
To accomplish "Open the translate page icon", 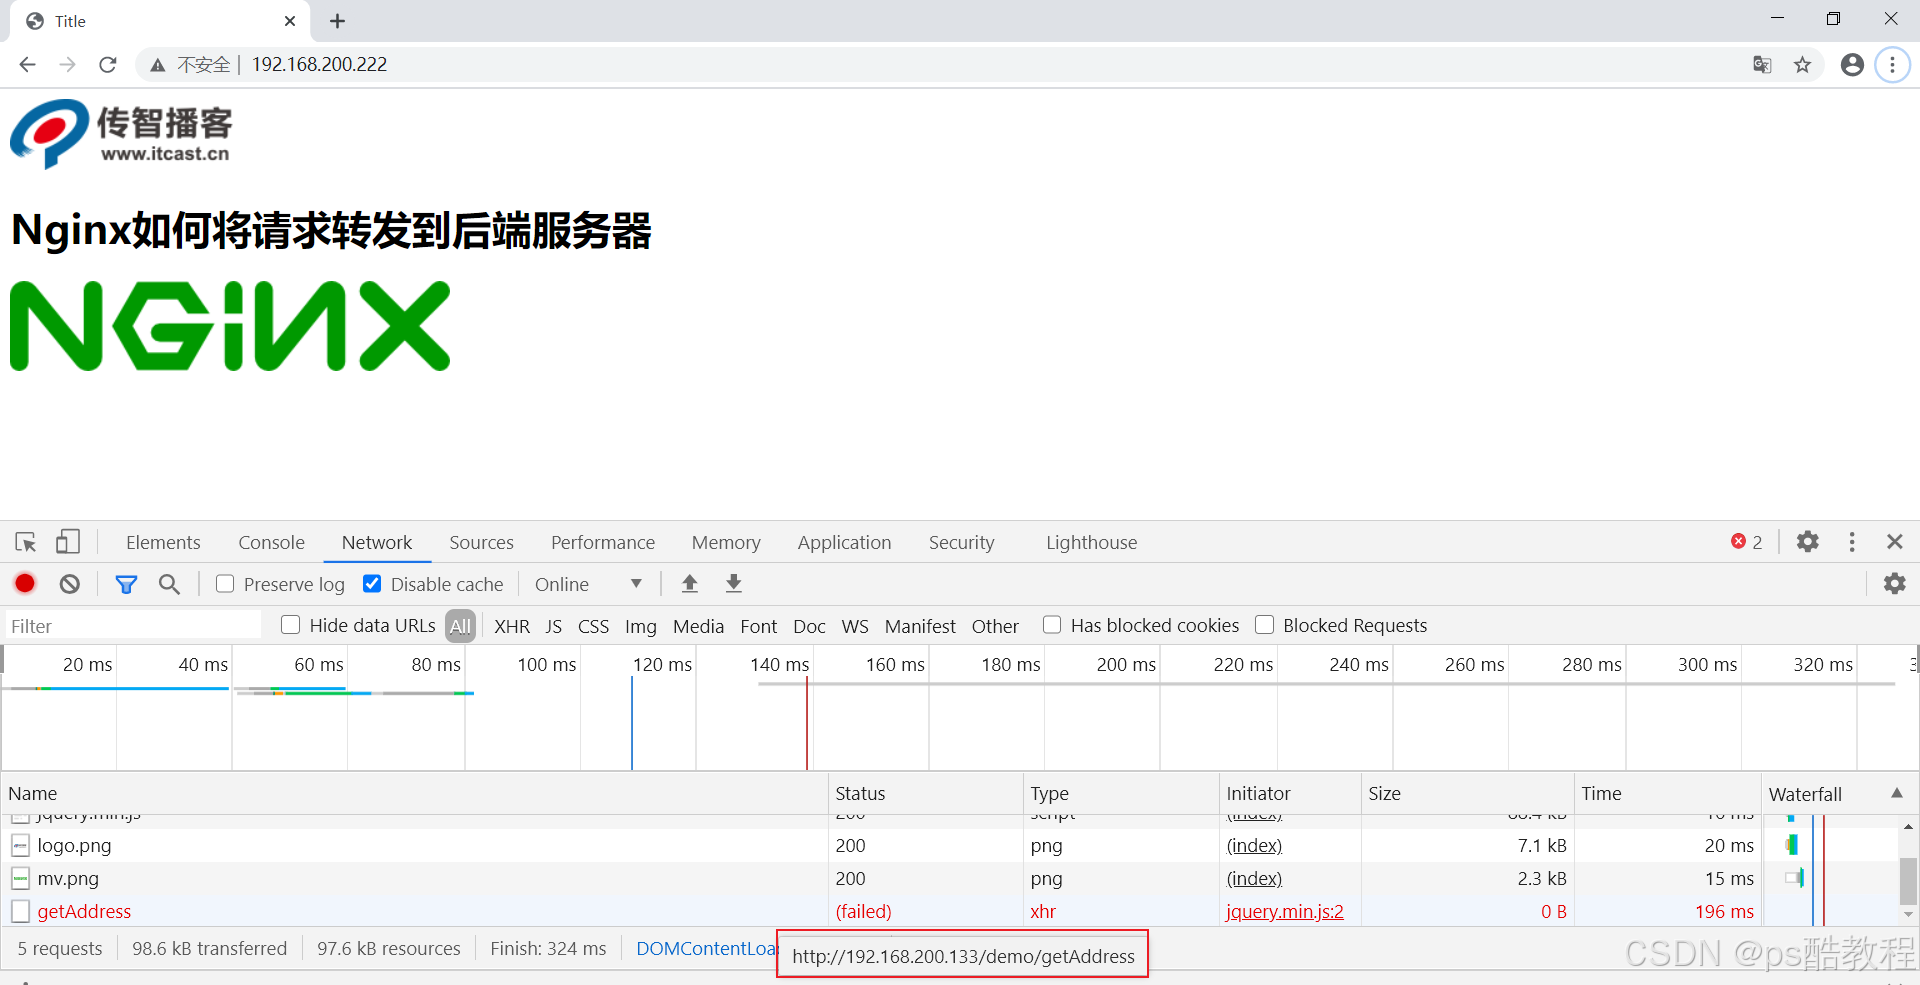I will click(x=1762, y=65).
